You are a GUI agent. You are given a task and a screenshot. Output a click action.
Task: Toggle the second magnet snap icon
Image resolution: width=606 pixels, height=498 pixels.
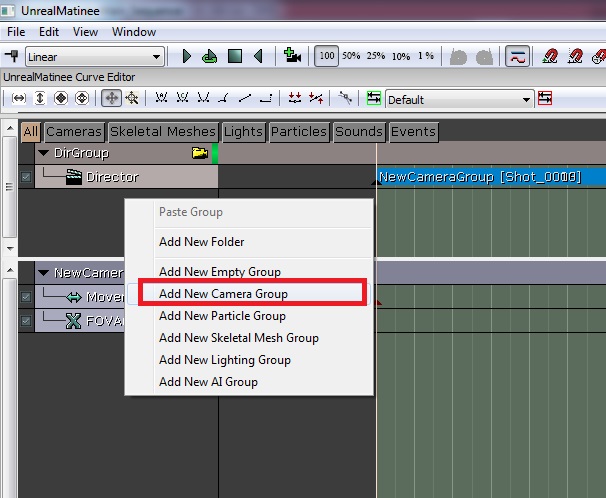click(575, 56)
